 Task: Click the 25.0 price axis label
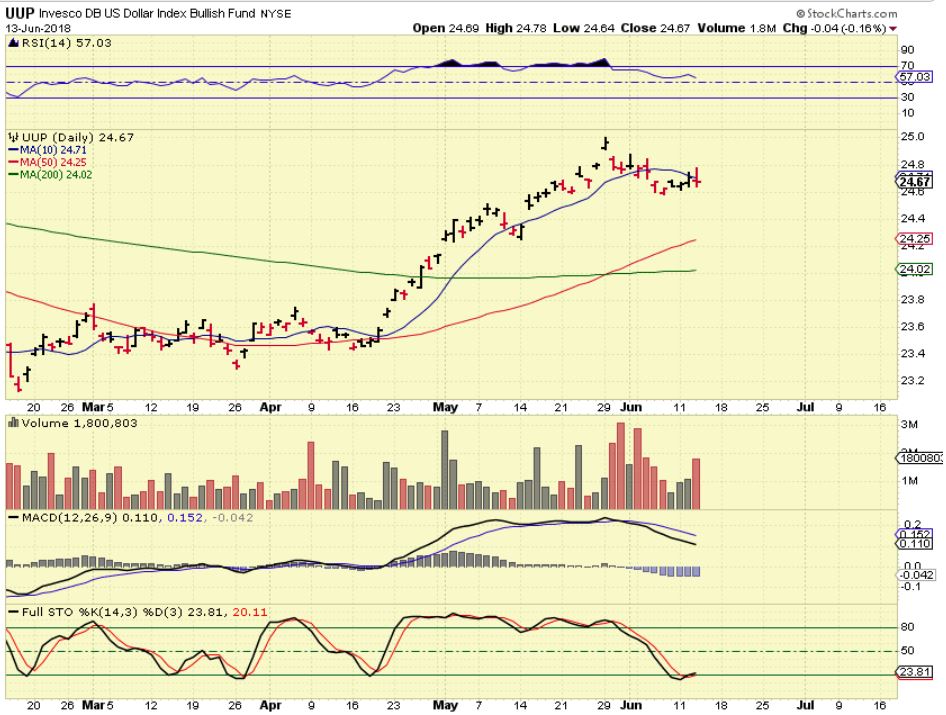[x=912, y=137]
